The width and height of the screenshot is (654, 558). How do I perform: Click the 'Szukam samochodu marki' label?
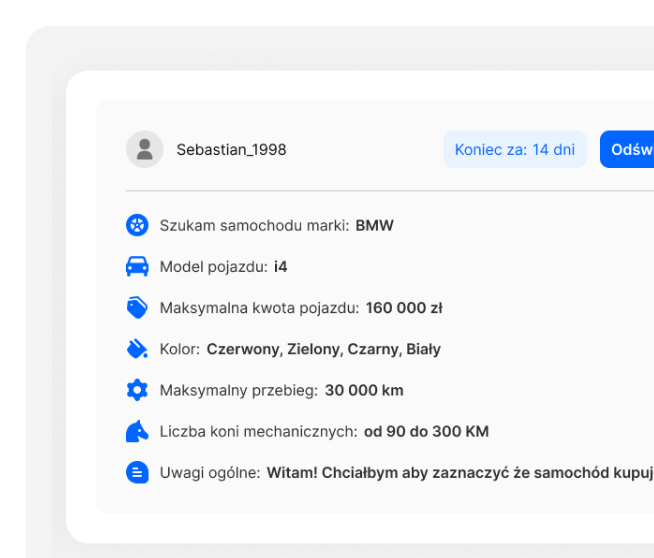pyautogui.click(x=254, y=225)
